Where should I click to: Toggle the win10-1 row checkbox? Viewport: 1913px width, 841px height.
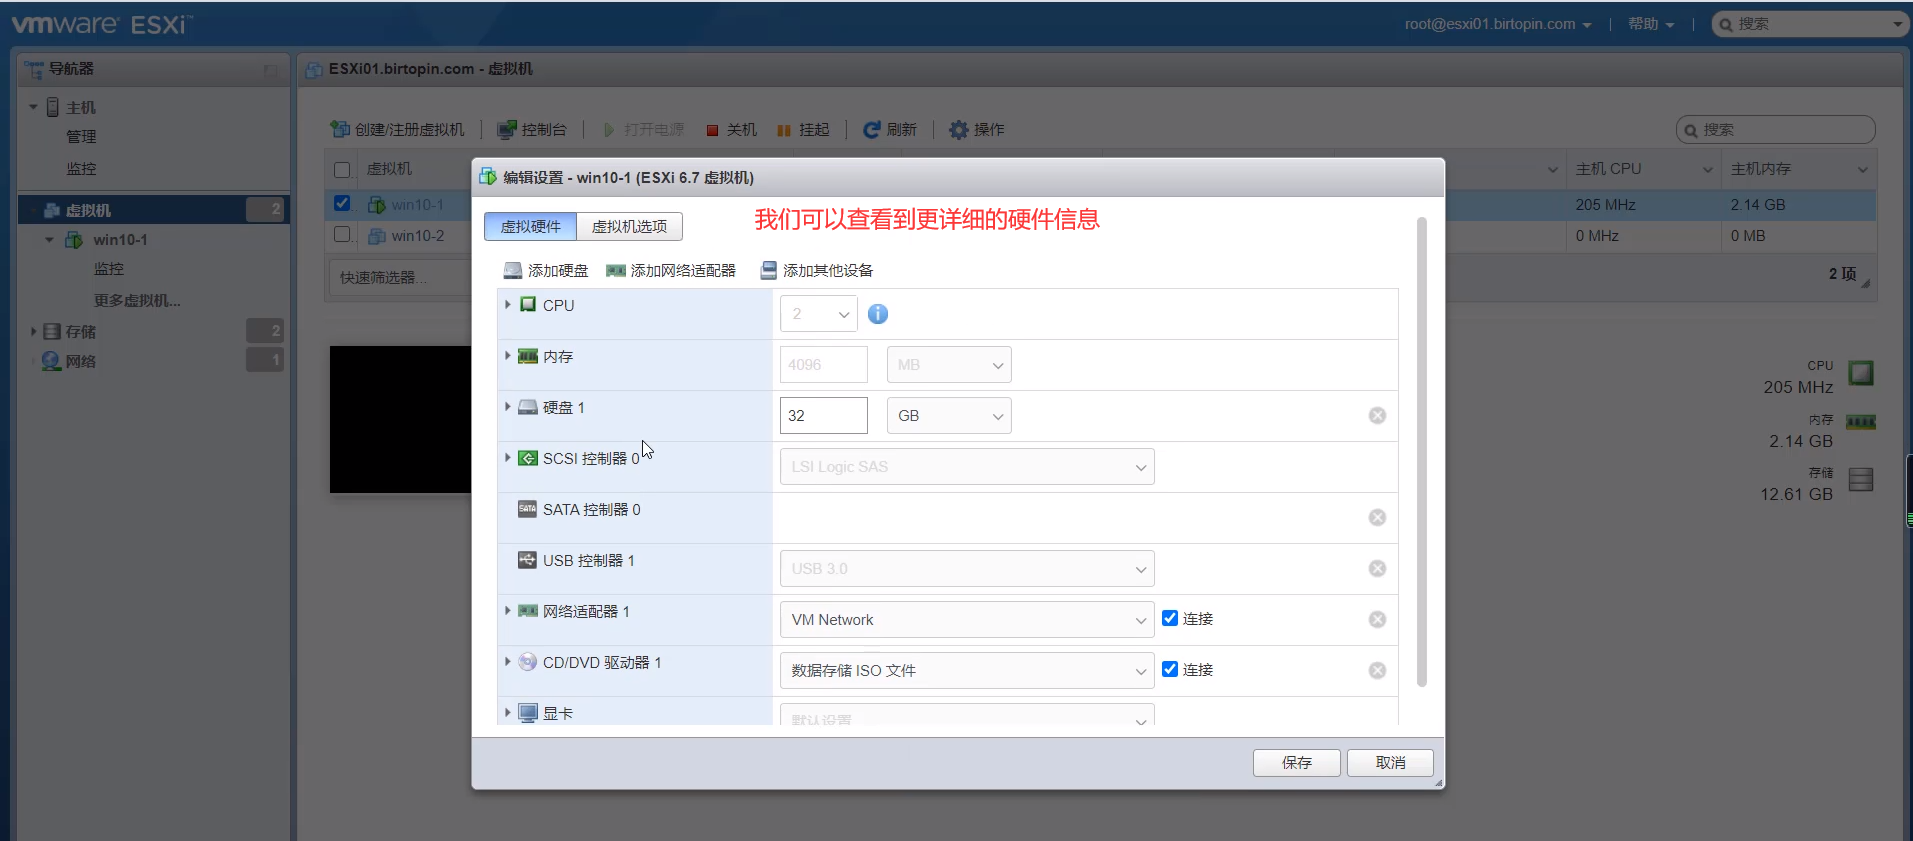tap(342, 203)
